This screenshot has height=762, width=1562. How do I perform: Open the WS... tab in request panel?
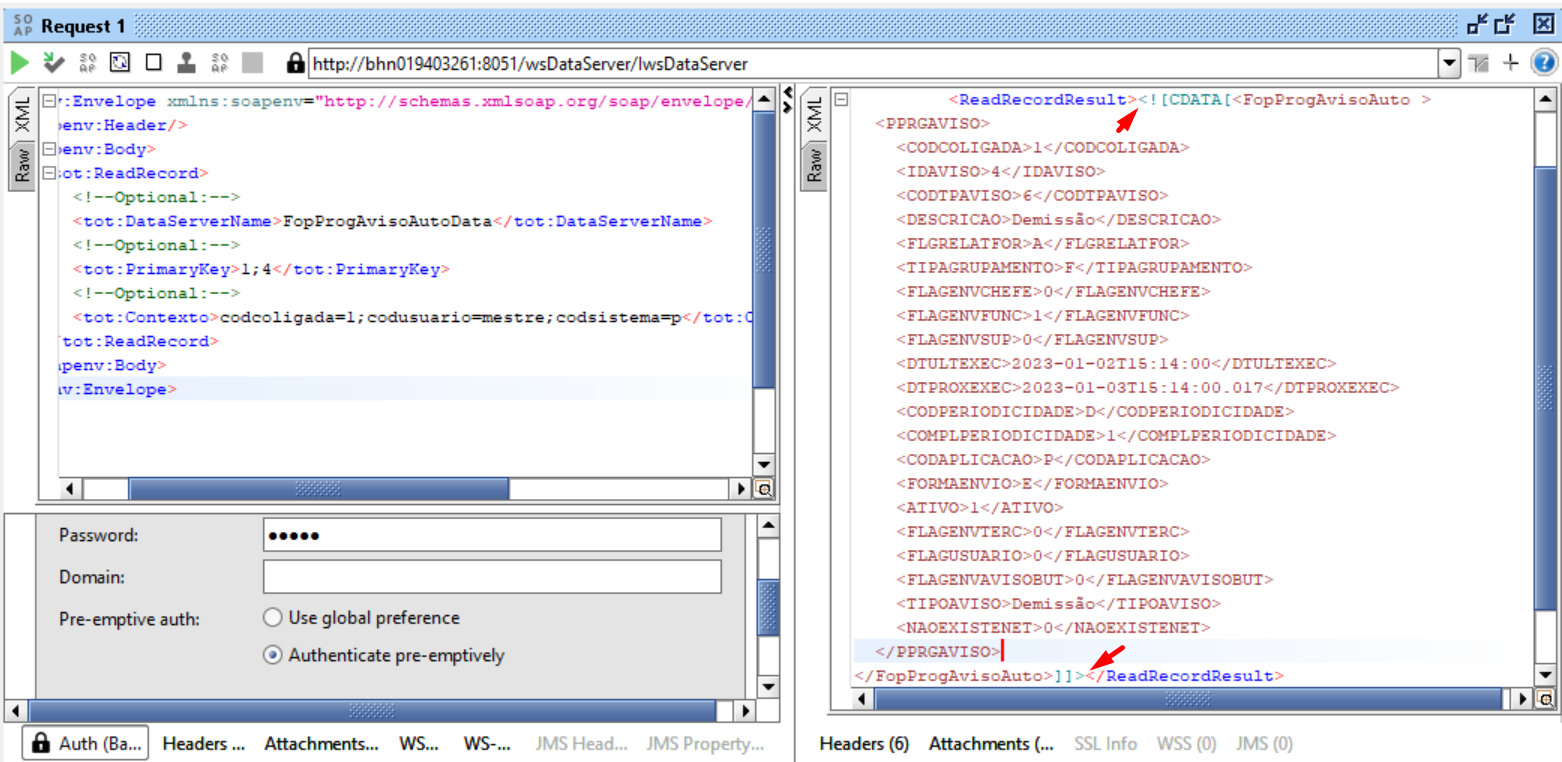(418, 743)
